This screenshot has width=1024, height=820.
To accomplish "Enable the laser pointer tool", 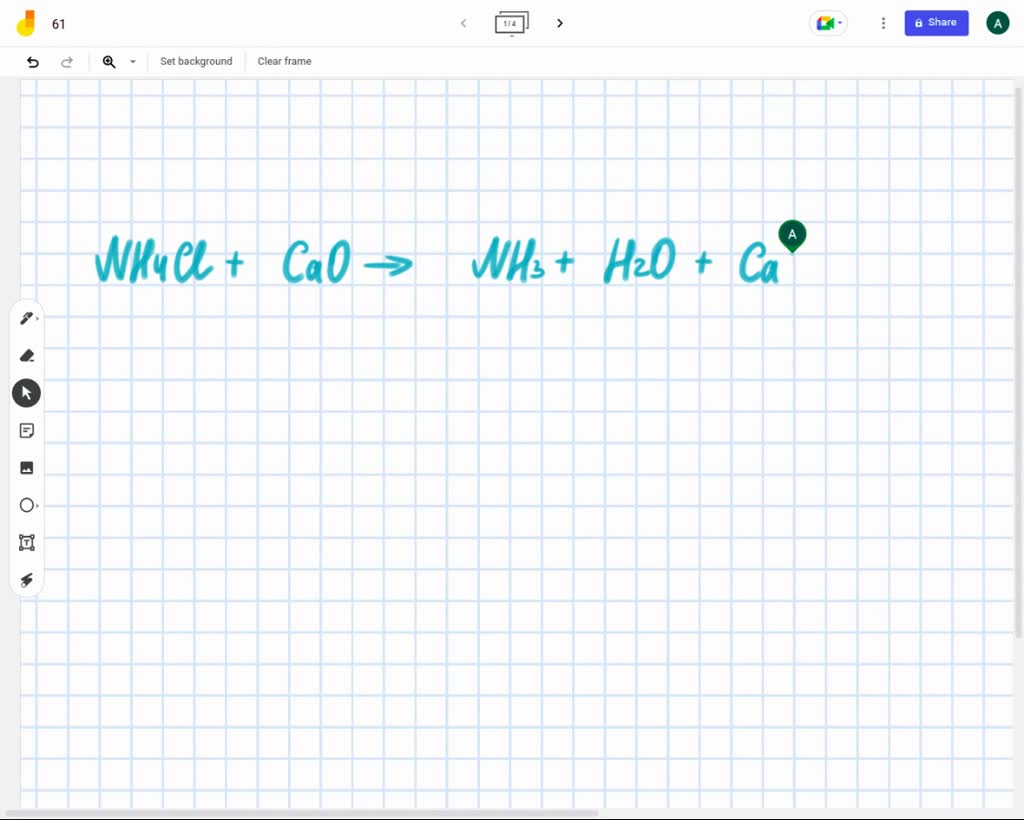I will click(x=26, y=580).
